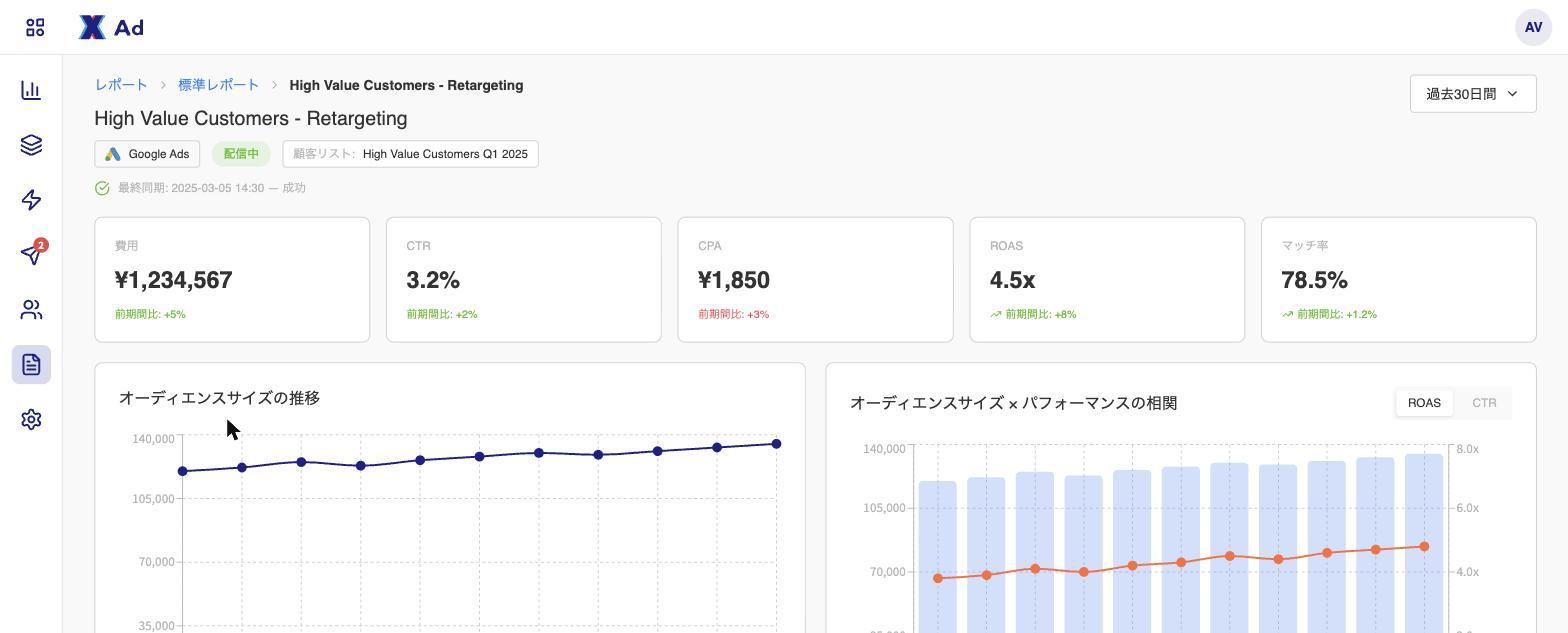This screenshot has height=633, width=1568.
Task: Select the ROAS 4.5x card
Action: [x=1107, y=280]
